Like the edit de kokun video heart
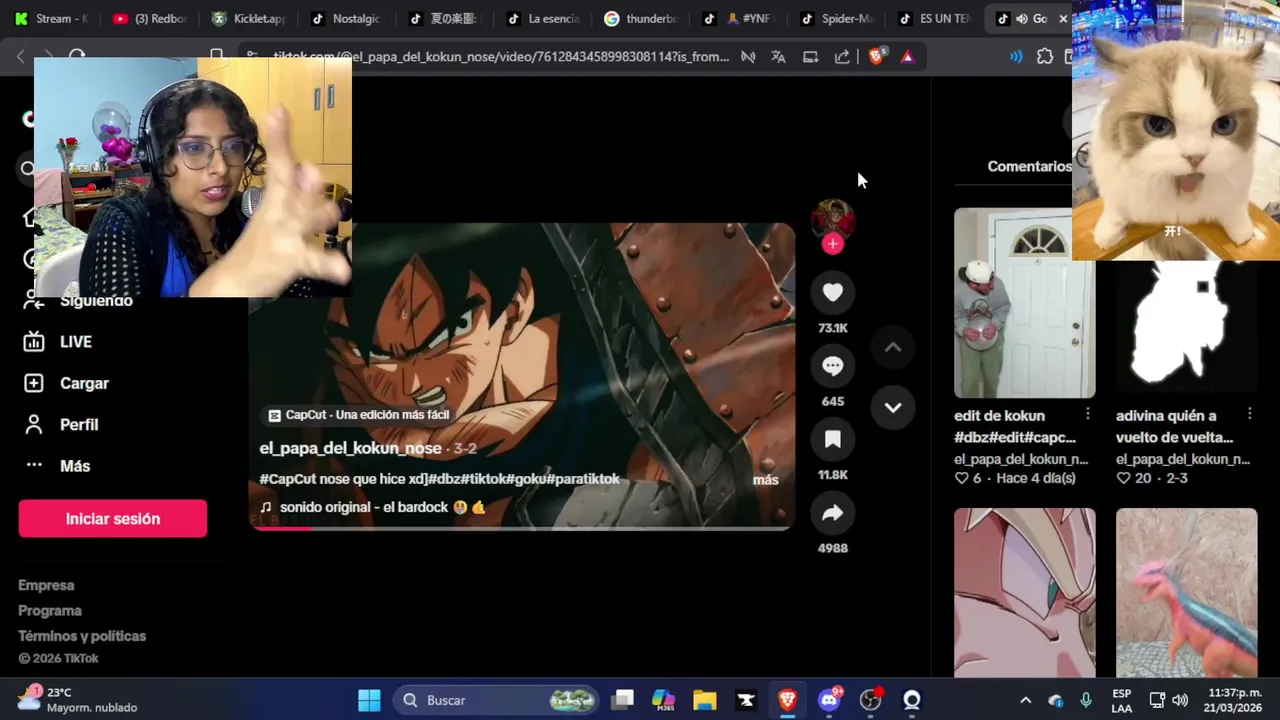This screenshot has height=720, width=1280. 962,478
